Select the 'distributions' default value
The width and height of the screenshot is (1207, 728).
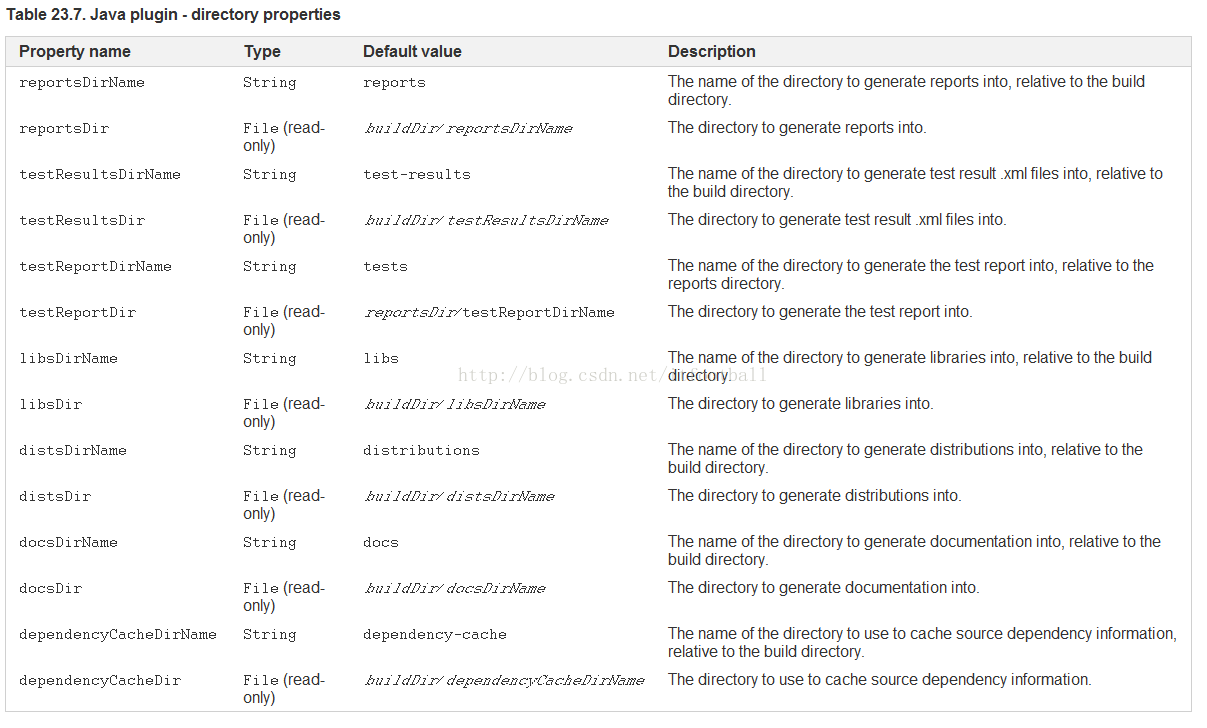(421, 451)
